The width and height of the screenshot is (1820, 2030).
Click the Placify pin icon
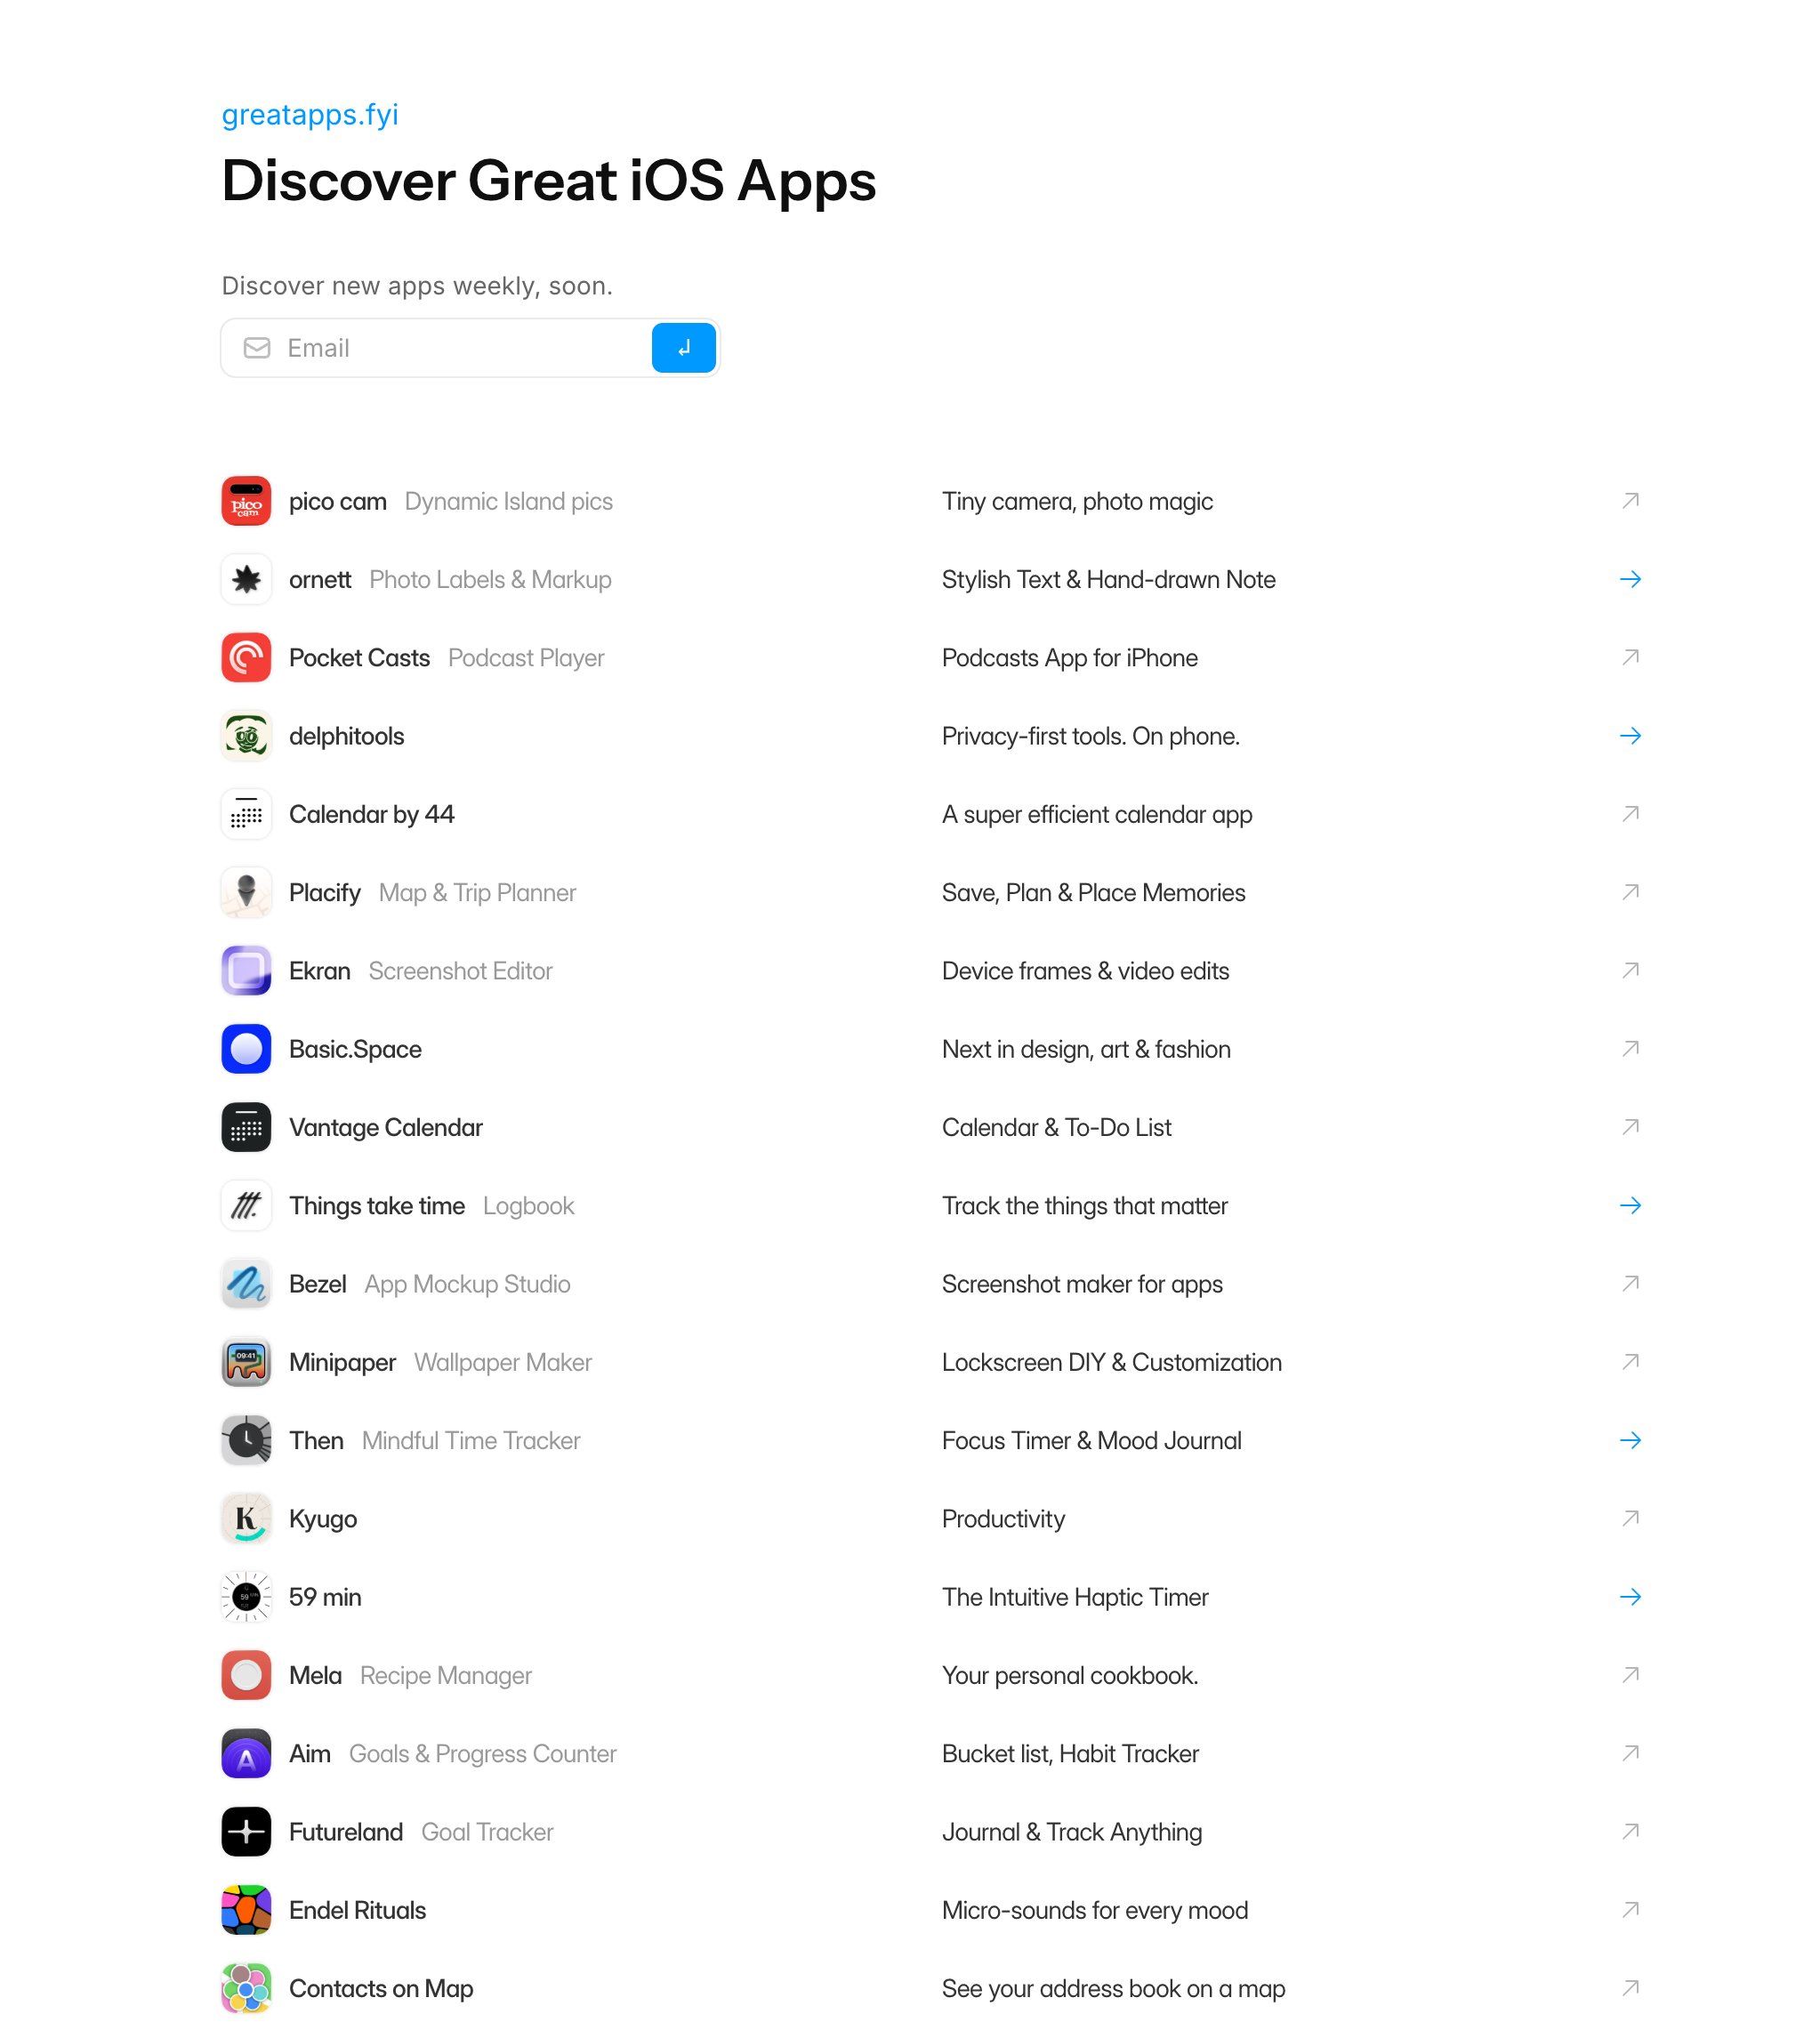[x=246, y=893]
